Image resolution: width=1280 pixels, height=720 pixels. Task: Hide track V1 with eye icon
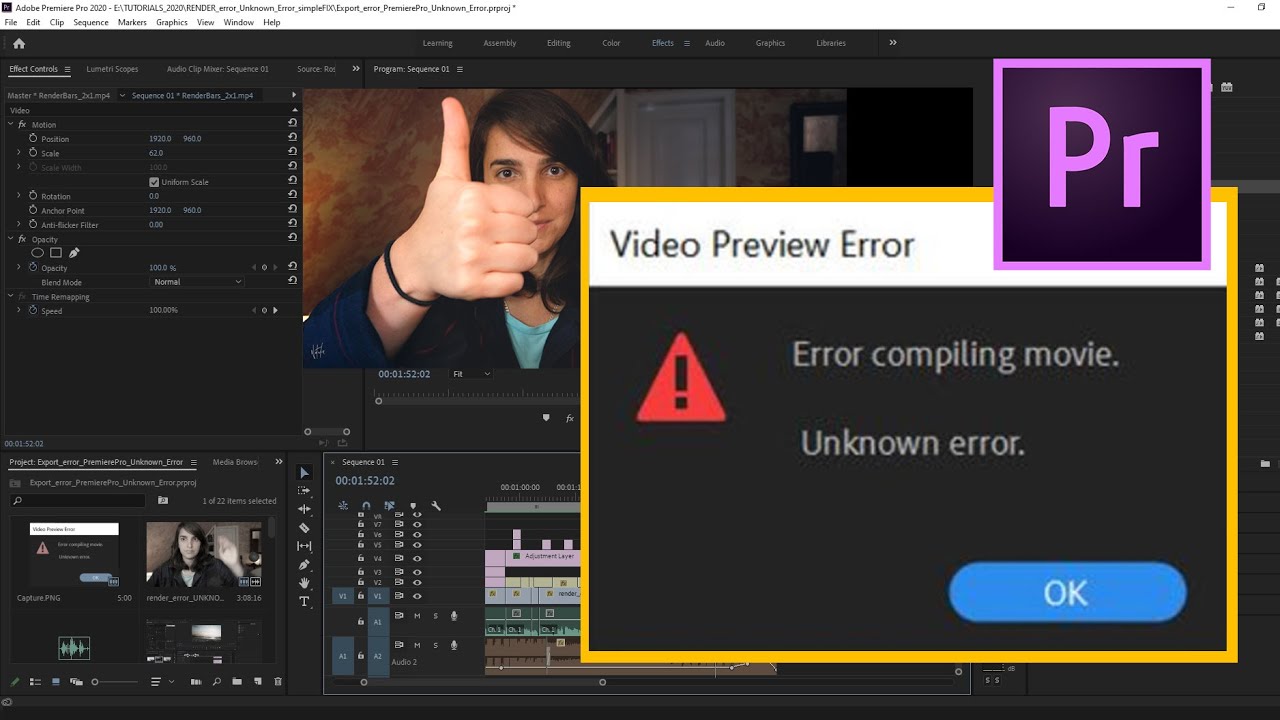[417, 595]
